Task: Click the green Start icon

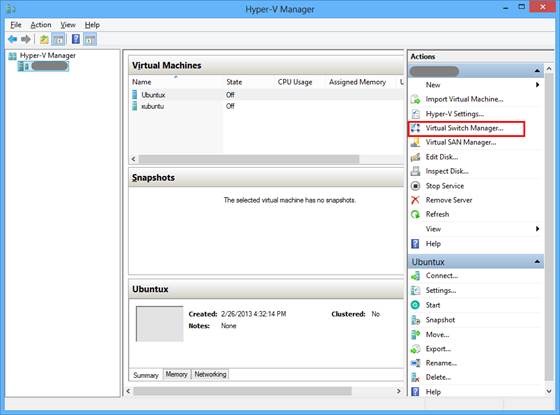Action: 415,305
